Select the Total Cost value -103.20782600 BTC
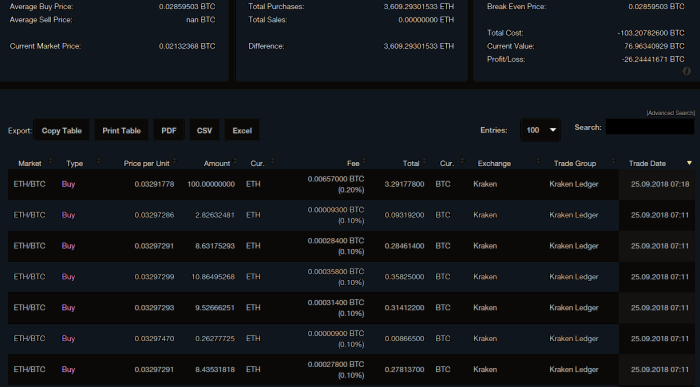 point(651,33)
